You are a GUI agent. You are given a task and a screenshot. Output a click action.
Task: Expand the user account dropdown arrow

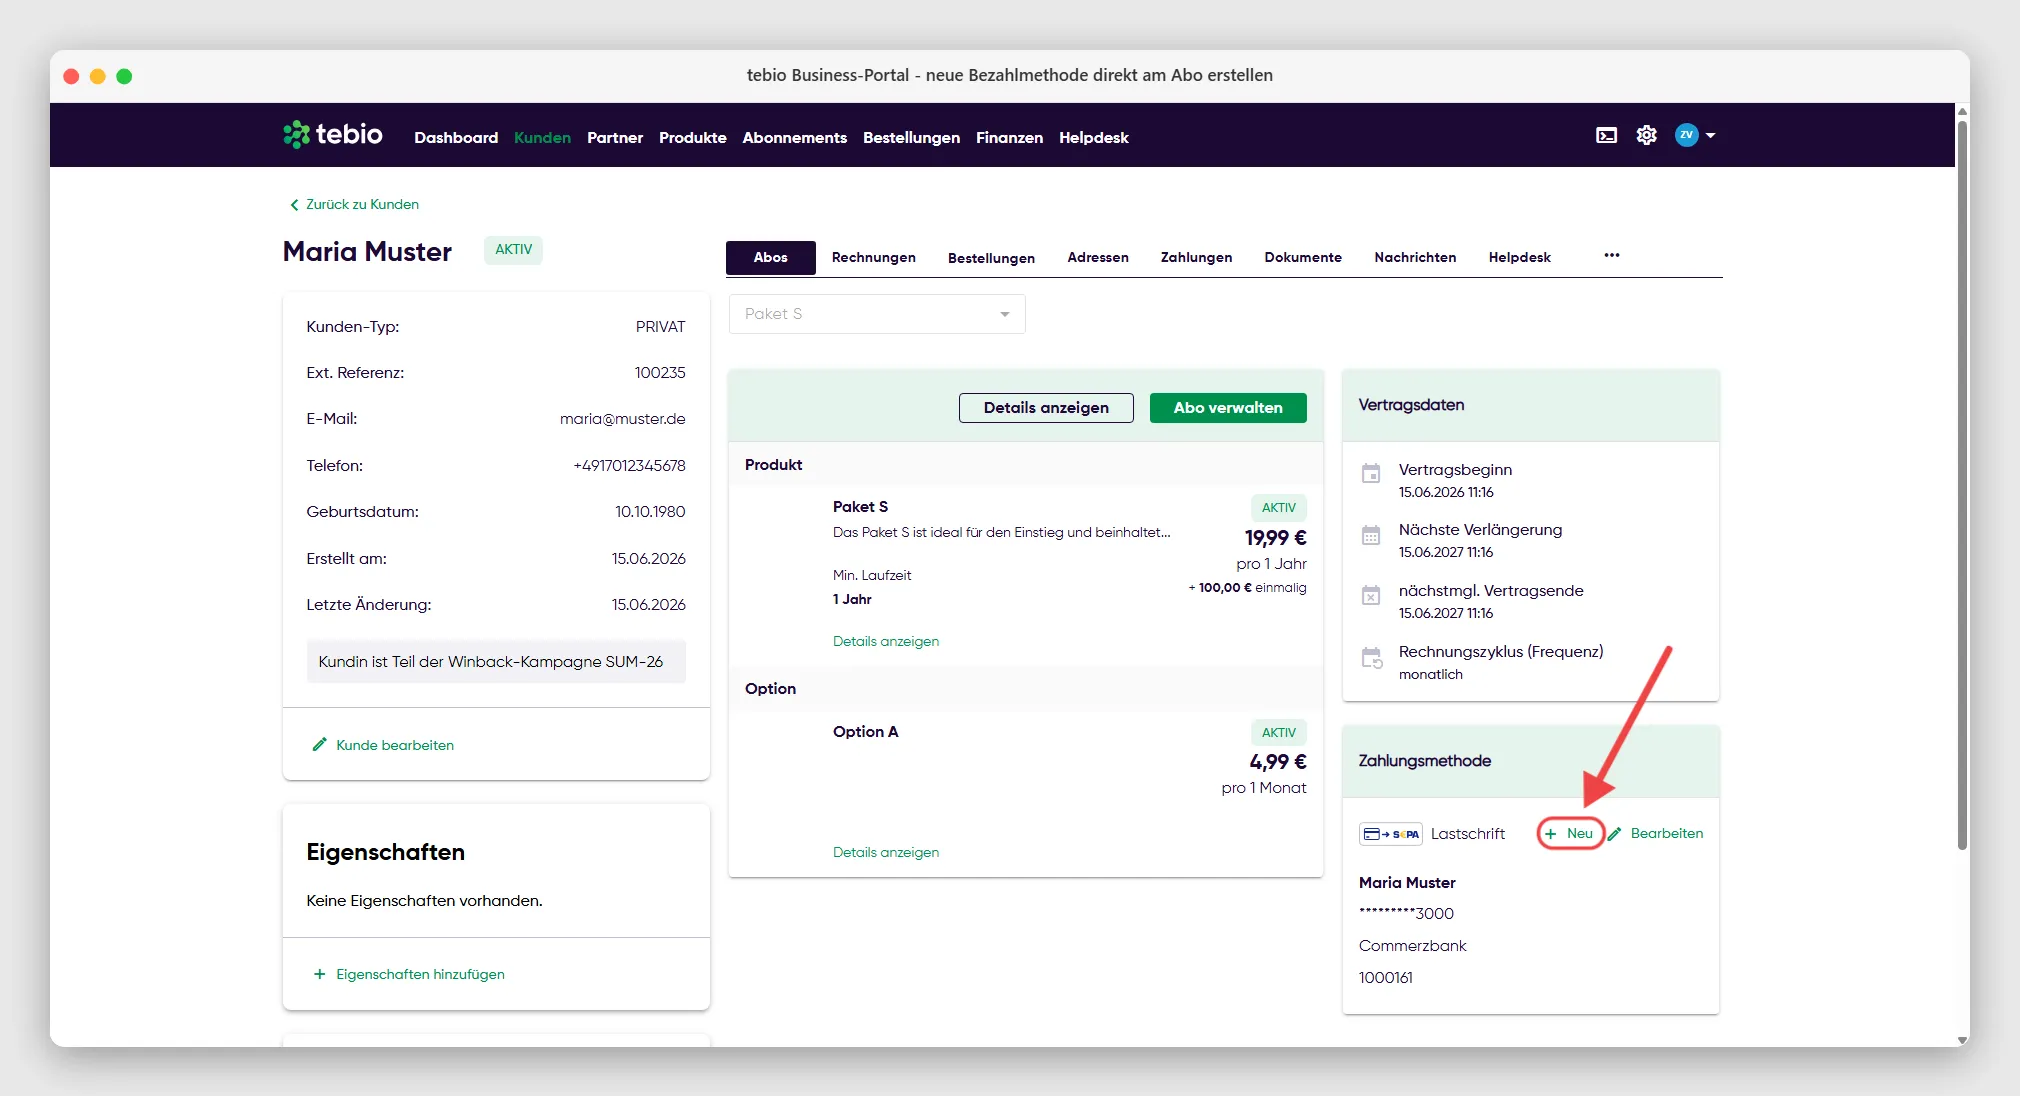pos(1710,135)
